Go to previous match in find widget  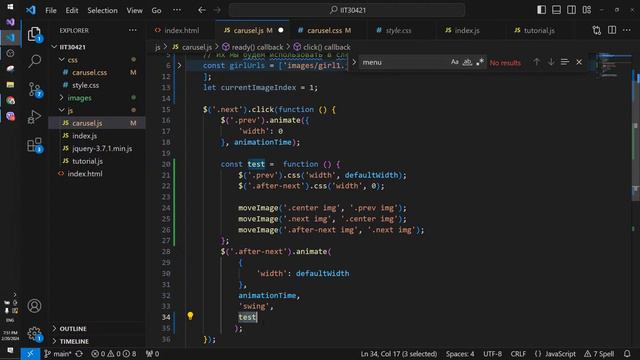click(536, 62)
